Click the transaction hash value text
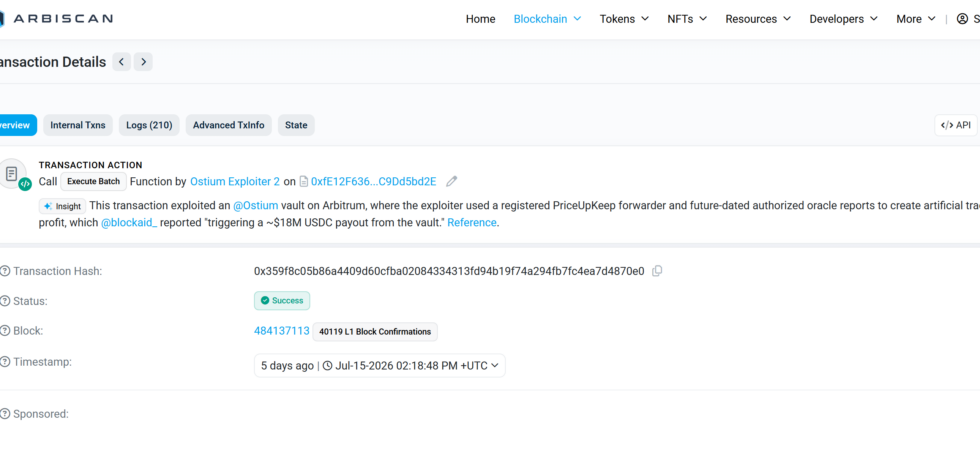Viewport: 980px width, 450px height. point(449,271)
